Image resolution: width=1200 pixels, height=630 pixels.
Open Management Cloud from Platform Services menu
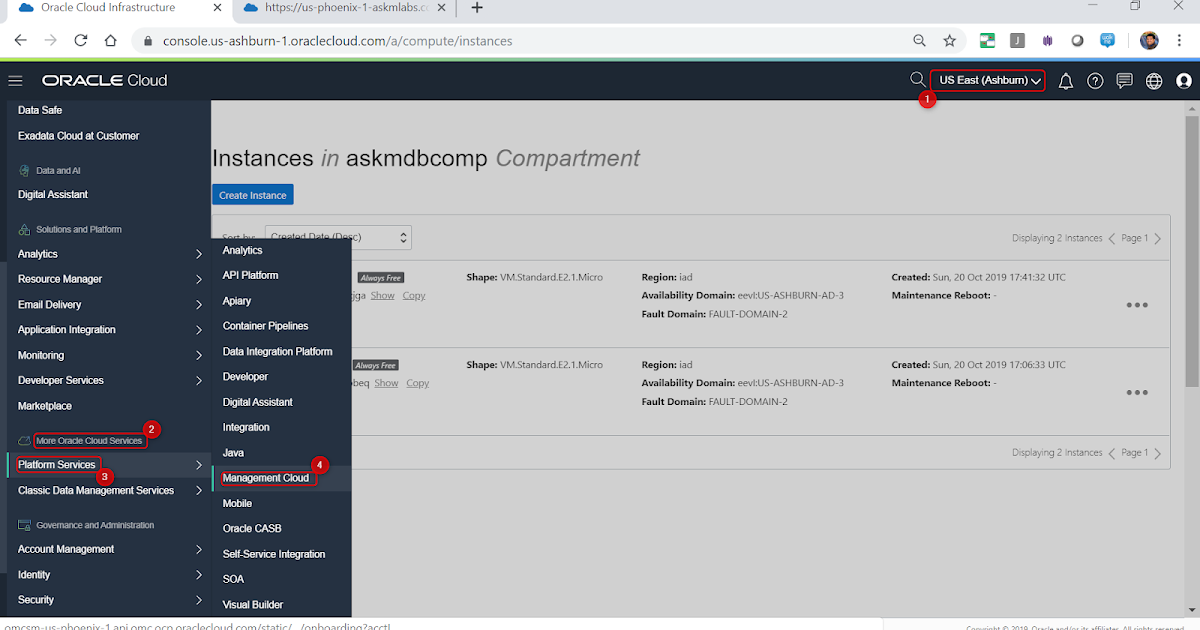coord(266,478)
